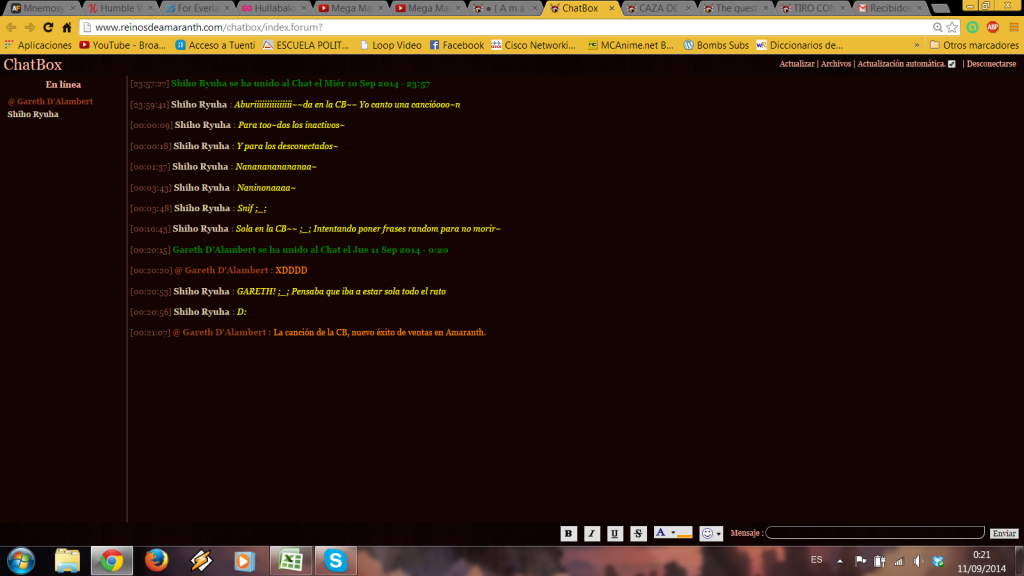Viewport: 1024px width, 576px height.
Task: Bookmark this page with the star icon
Action: pyautogui.click(x=953, y=27)
